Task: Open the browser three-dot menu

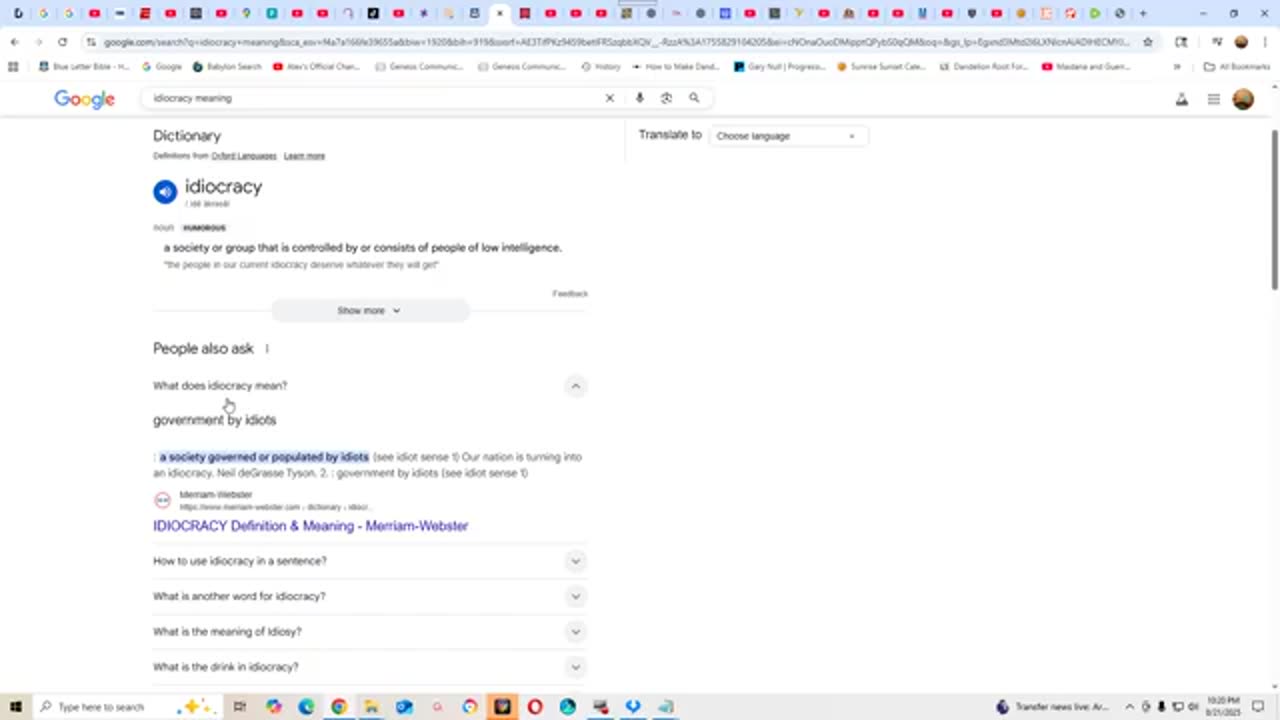Action: tap(1265, 42)
